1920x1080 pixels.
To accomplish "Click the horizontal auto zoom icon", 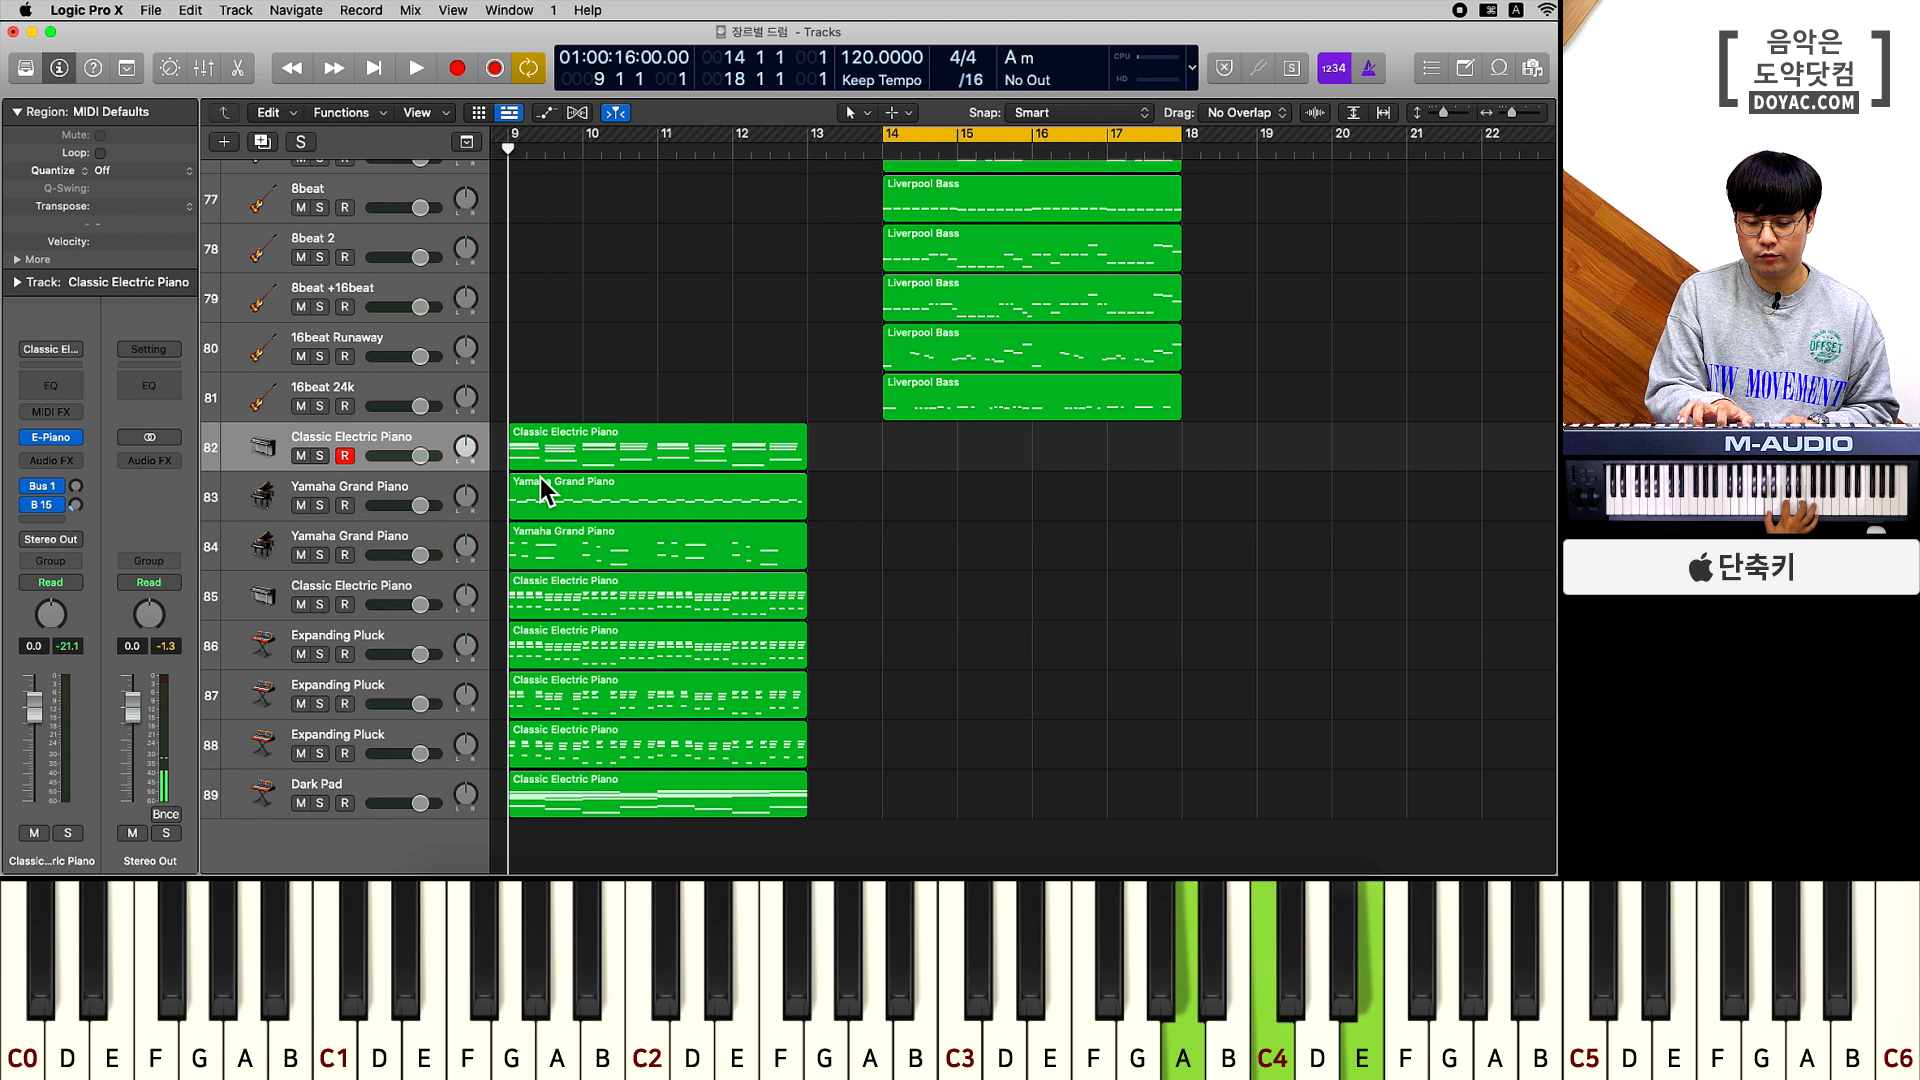I will pos(1384,113).
